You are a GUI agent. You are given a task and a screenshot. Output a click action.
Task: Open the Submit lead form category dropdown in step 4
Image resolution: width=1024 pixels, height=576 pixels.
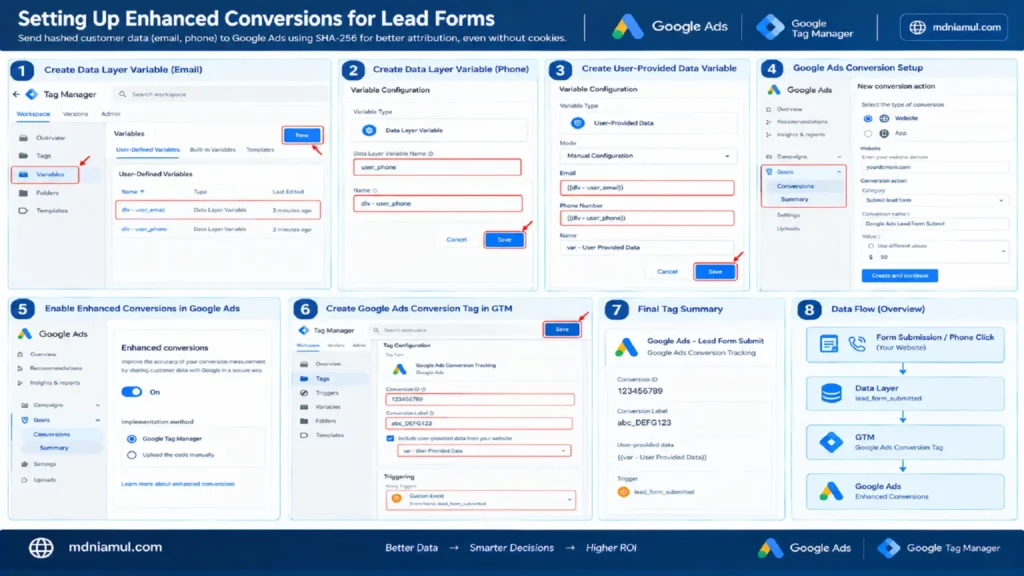(x=934, y=200)
